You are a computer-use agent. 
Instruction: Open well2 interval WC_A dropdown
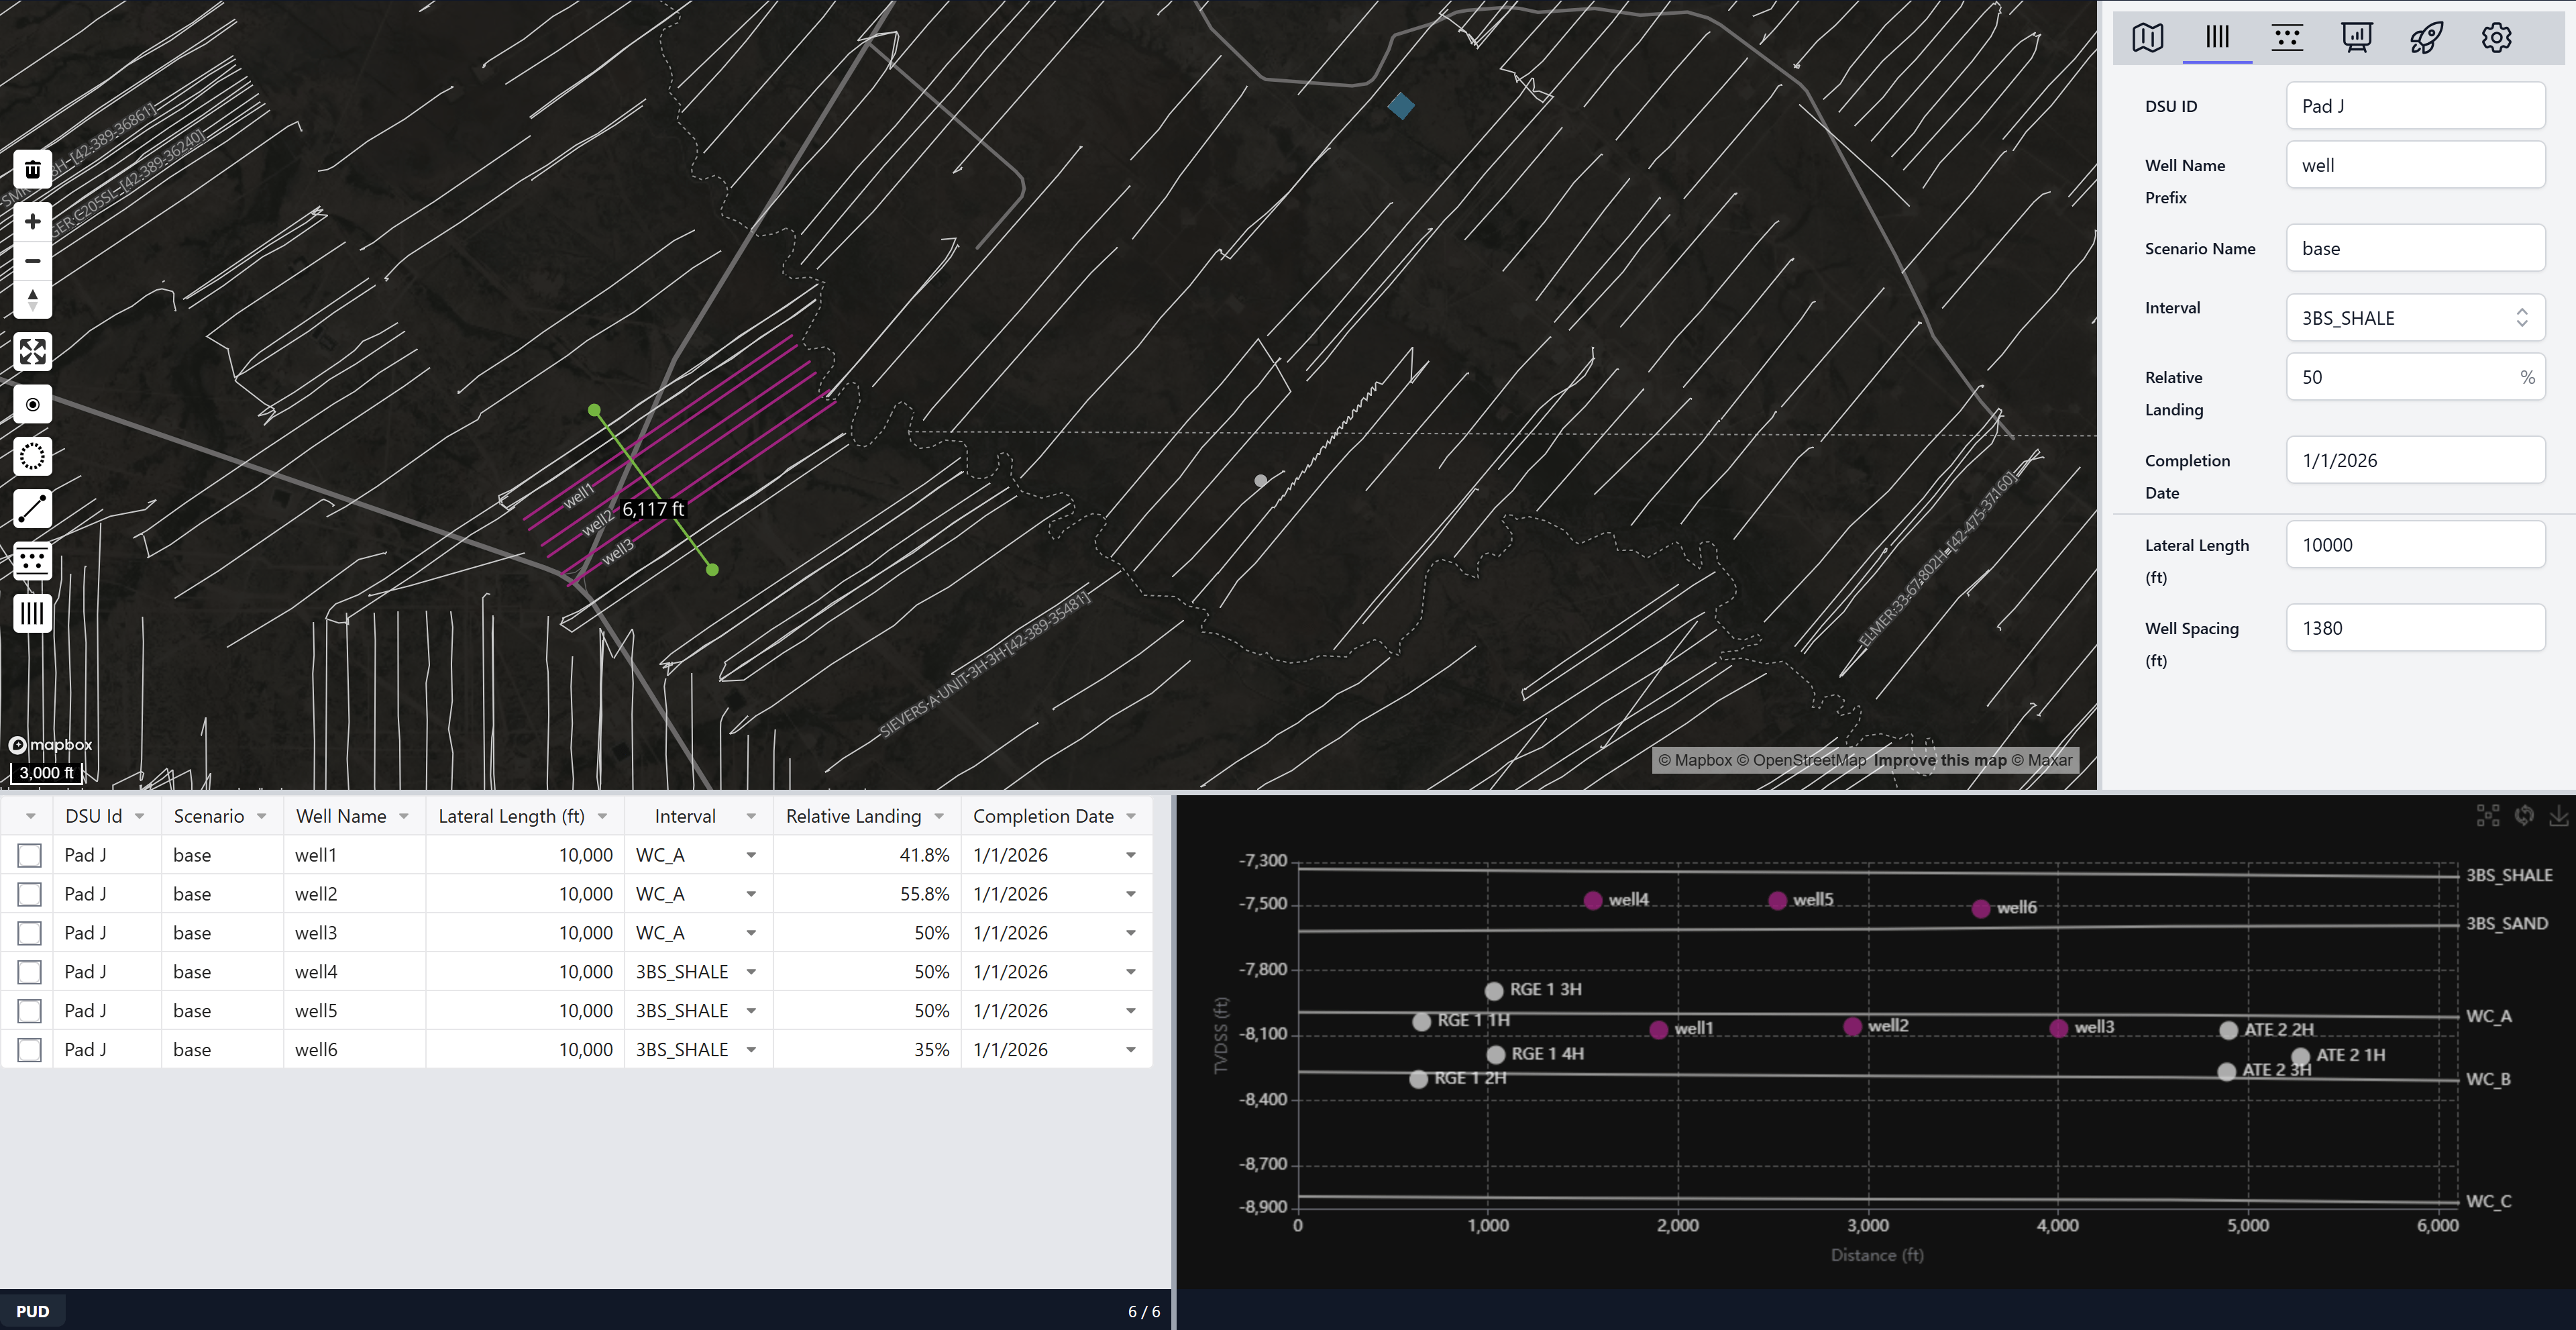(x=751, y=894)
